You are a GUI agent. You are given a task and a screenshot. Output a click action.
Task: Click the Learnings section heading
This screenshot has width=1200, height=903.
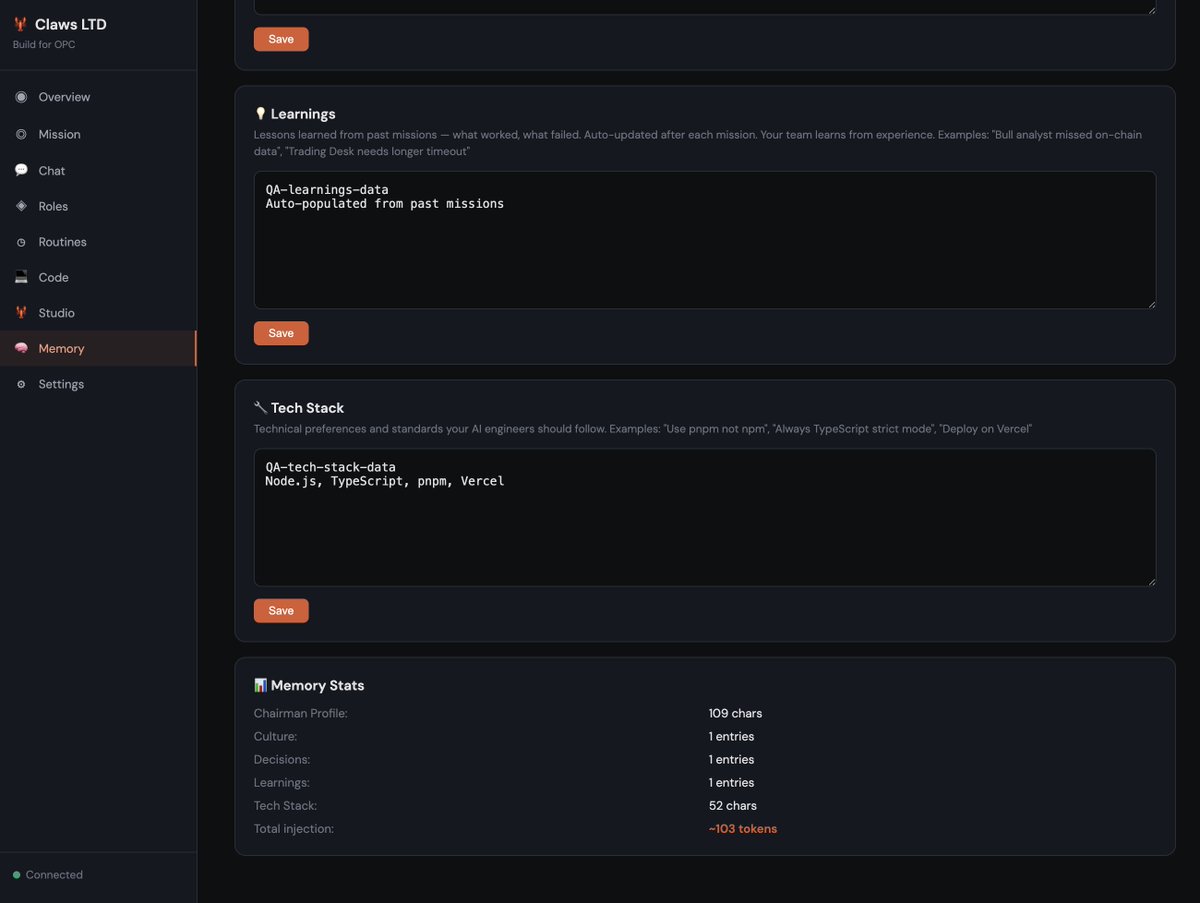303,114
